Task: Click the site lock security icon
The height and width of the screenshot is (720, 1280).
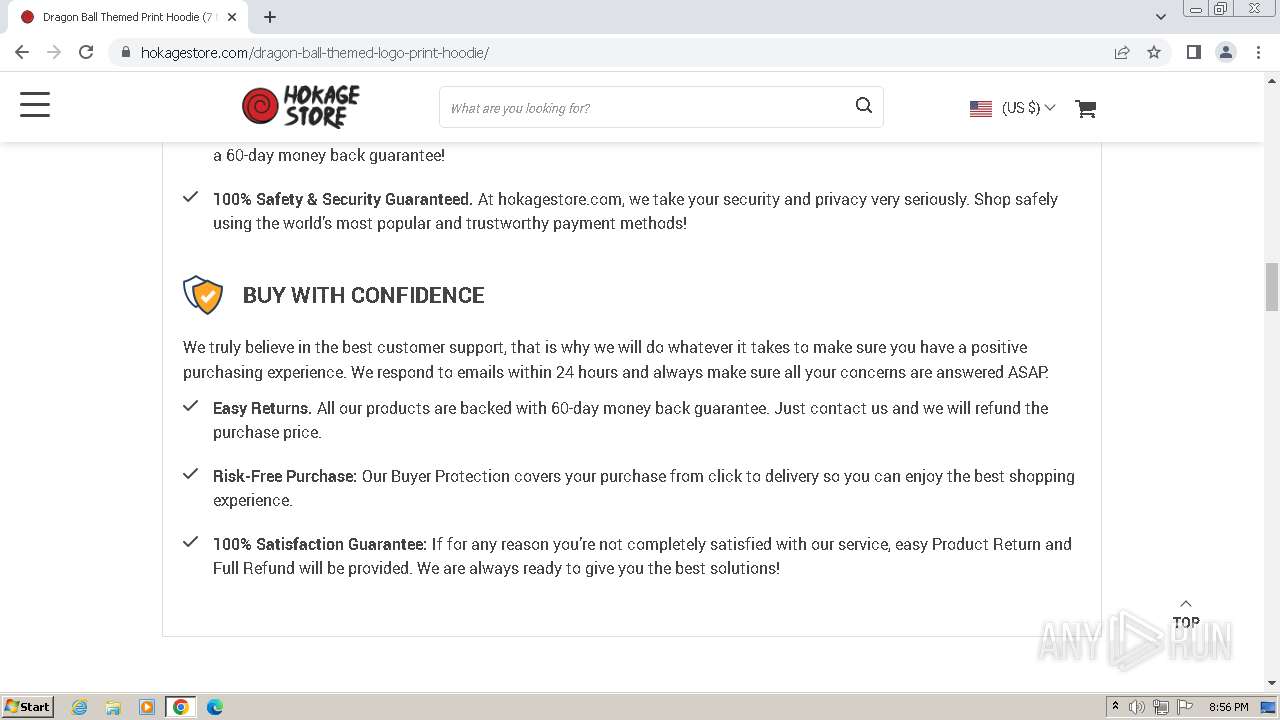Action: (x=126, y=52)
